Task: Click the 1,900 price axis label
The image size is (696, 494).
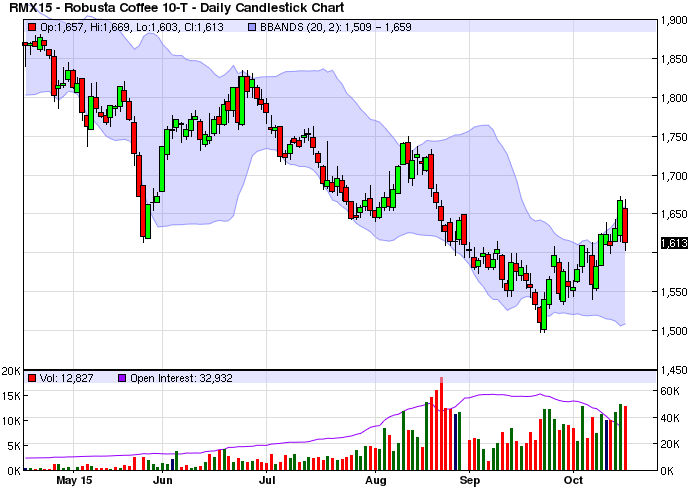Action: pyautogui.click(x=675, y=21)
